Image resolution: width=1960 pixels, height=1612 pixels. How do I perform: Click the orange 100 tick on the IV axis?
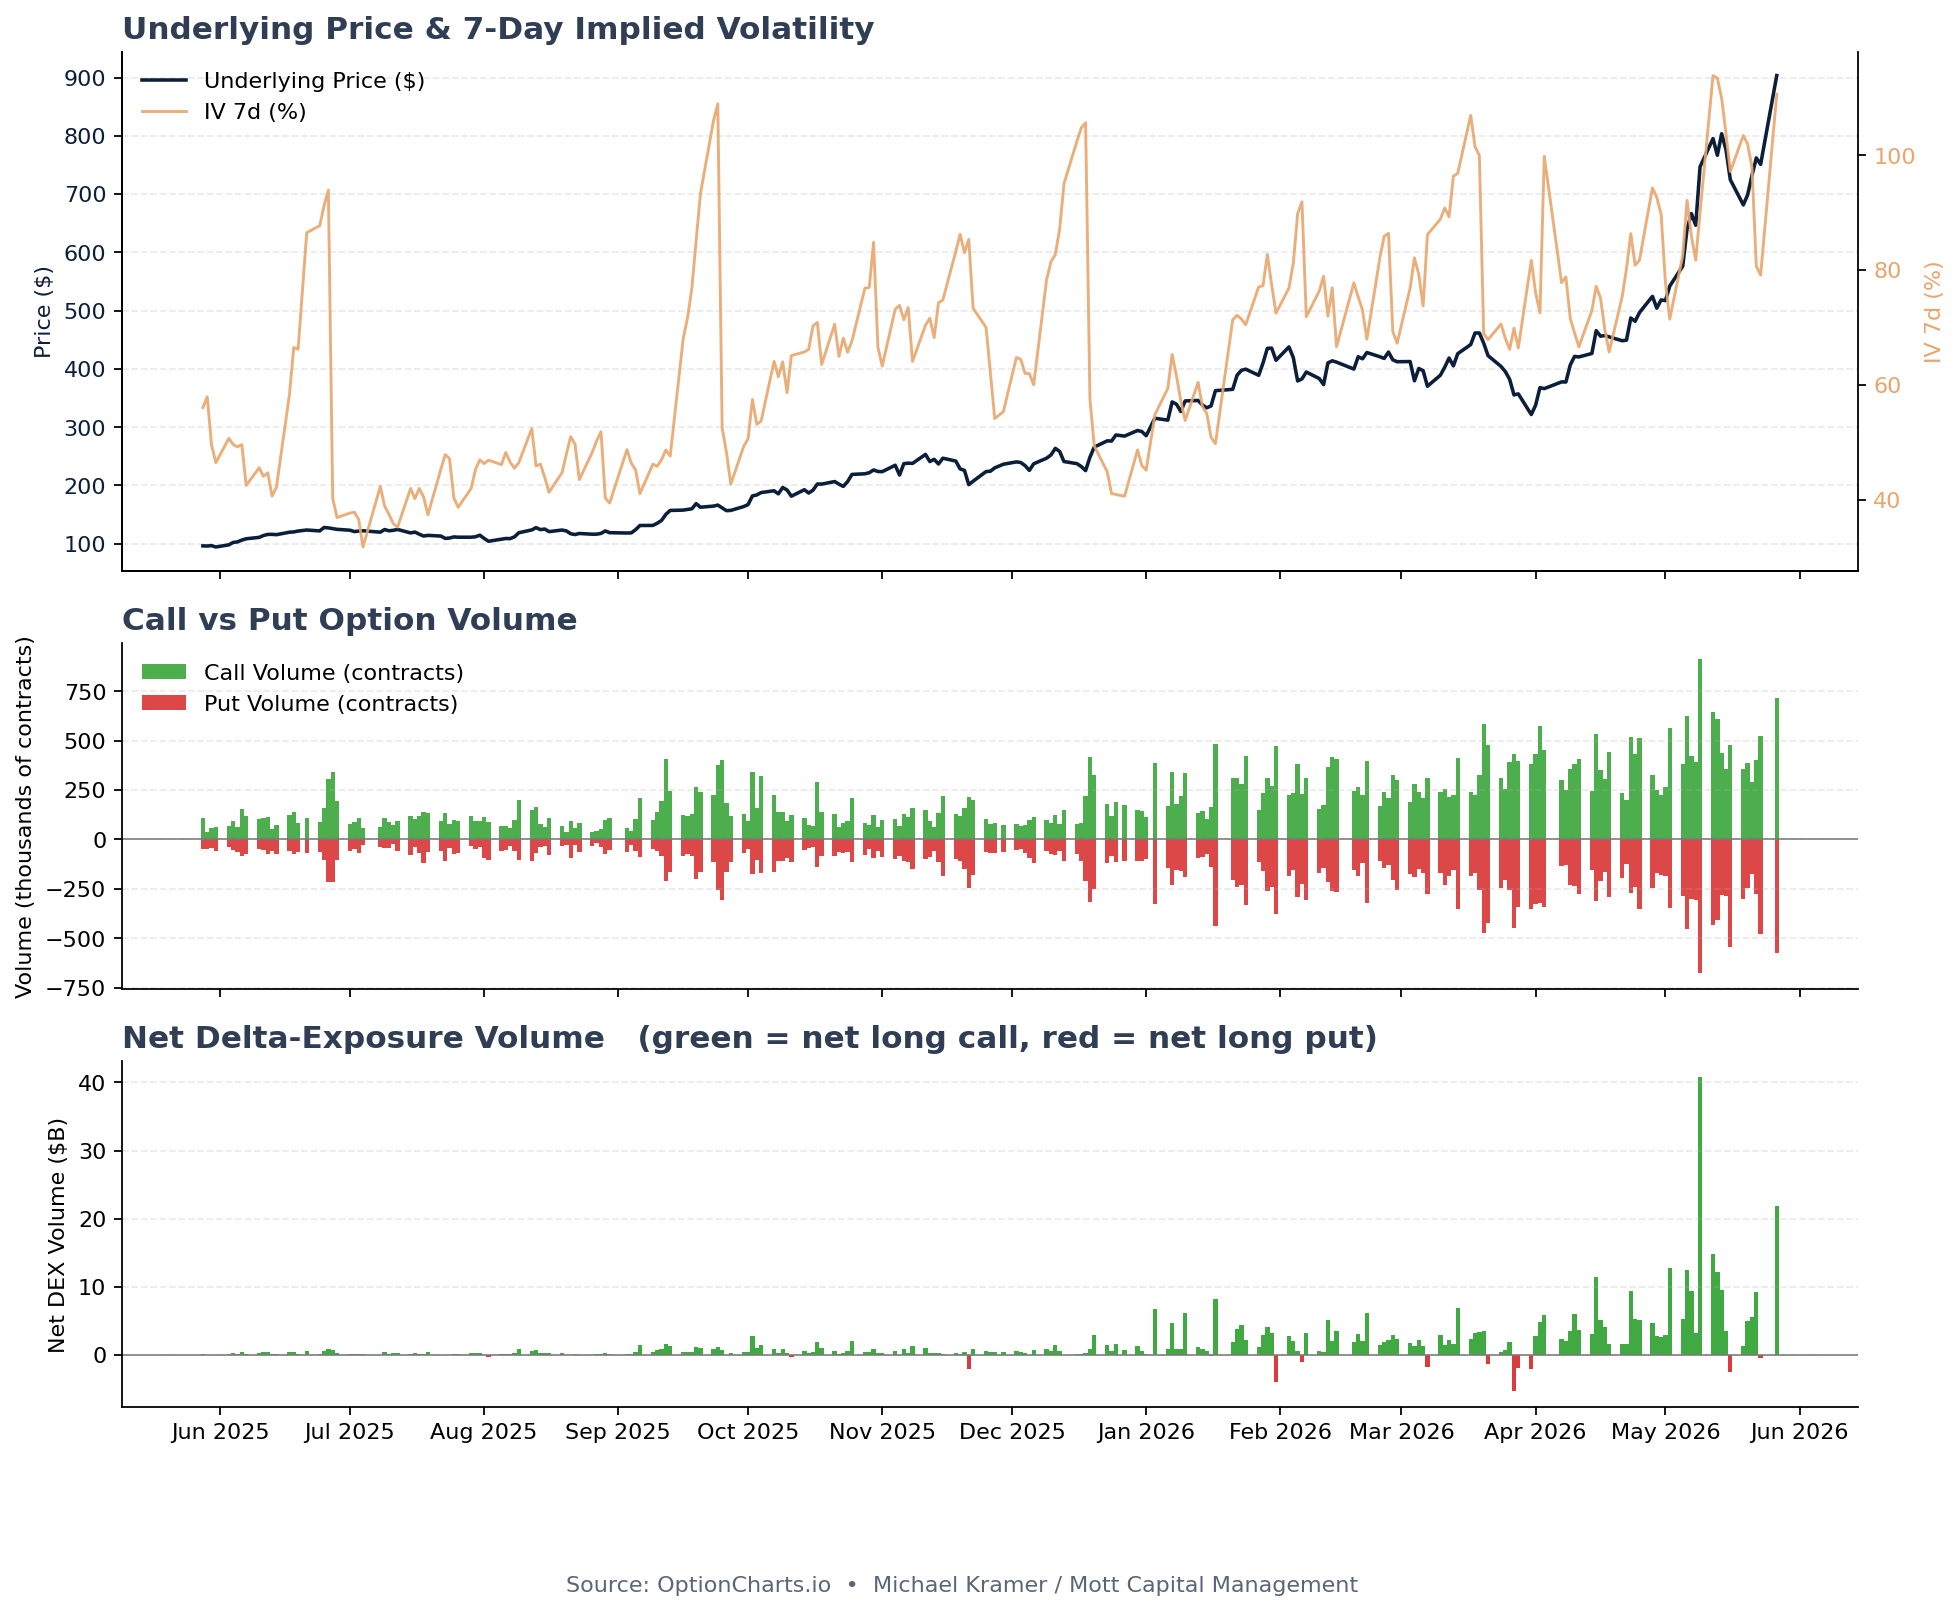pyautogui.click(x=1894, y=157)
